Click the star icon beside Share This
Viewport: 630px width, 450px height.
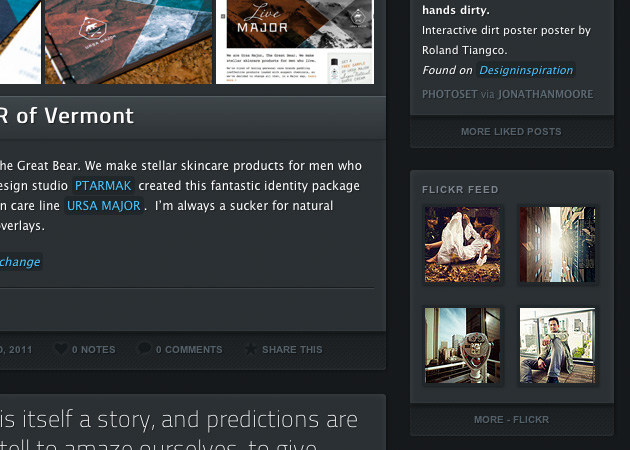pyautogui.click(x=250, y=349)
